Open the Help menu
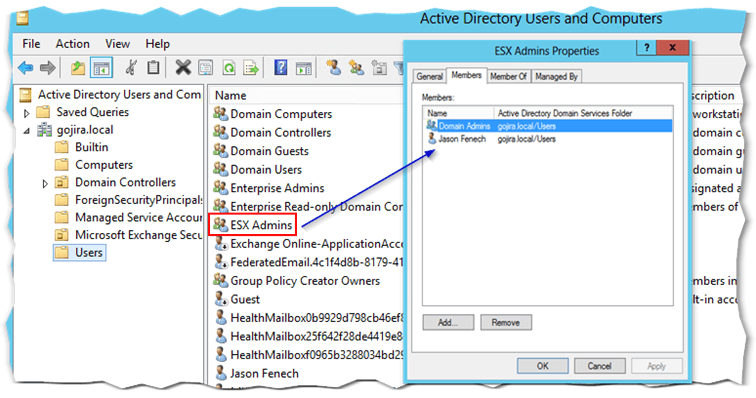 (158, 44)
